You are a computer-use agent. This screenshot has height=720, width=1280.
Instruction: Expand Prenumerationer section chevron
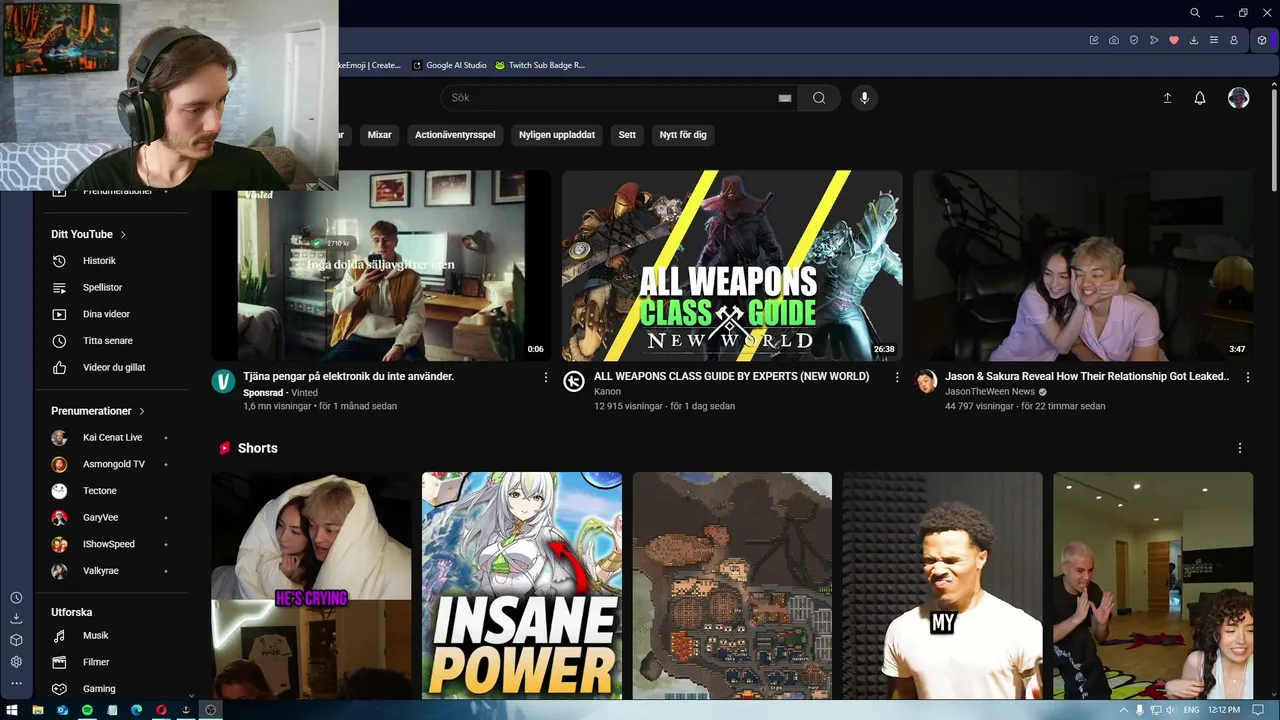pyautogui.click(x=142, y=411)
